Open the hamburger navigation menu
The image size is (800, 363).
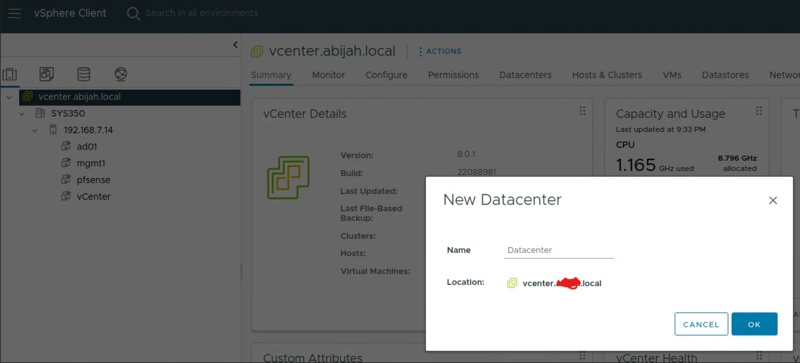click(x=14, y=13)
